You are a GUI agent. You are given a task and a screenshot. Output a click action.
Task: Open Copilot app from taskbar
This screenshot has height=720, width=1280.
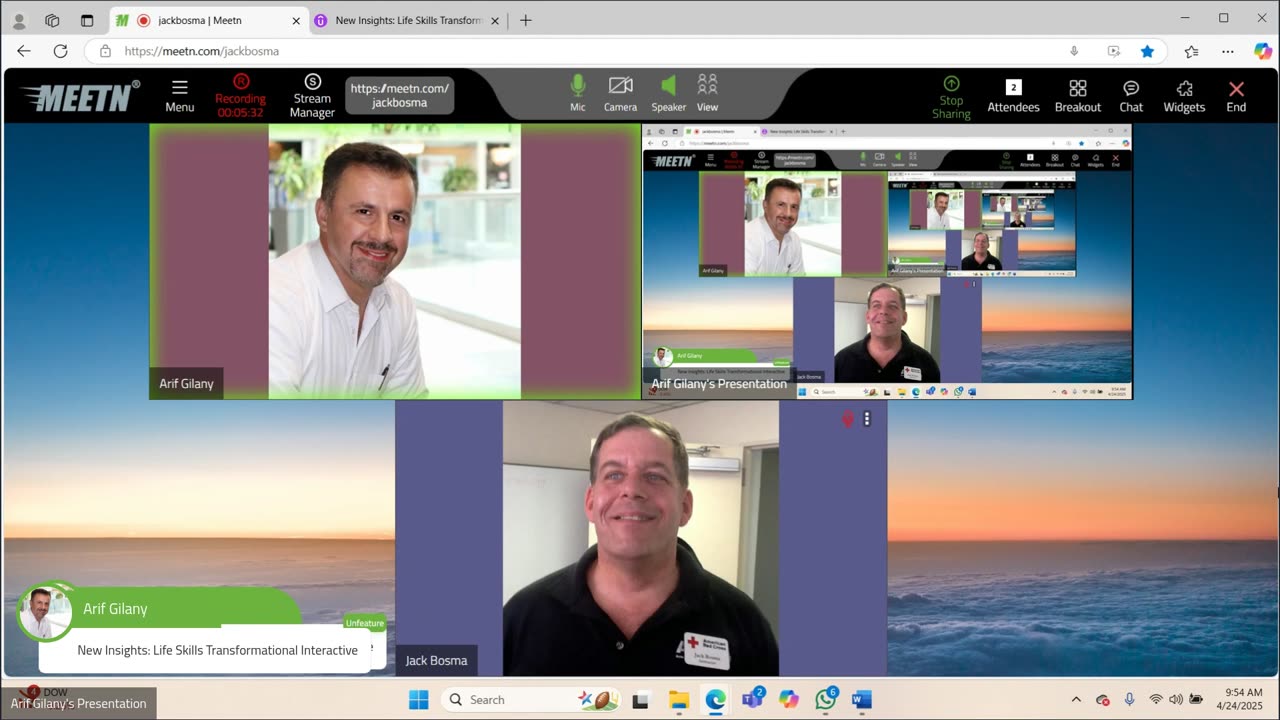coord(789,699)
